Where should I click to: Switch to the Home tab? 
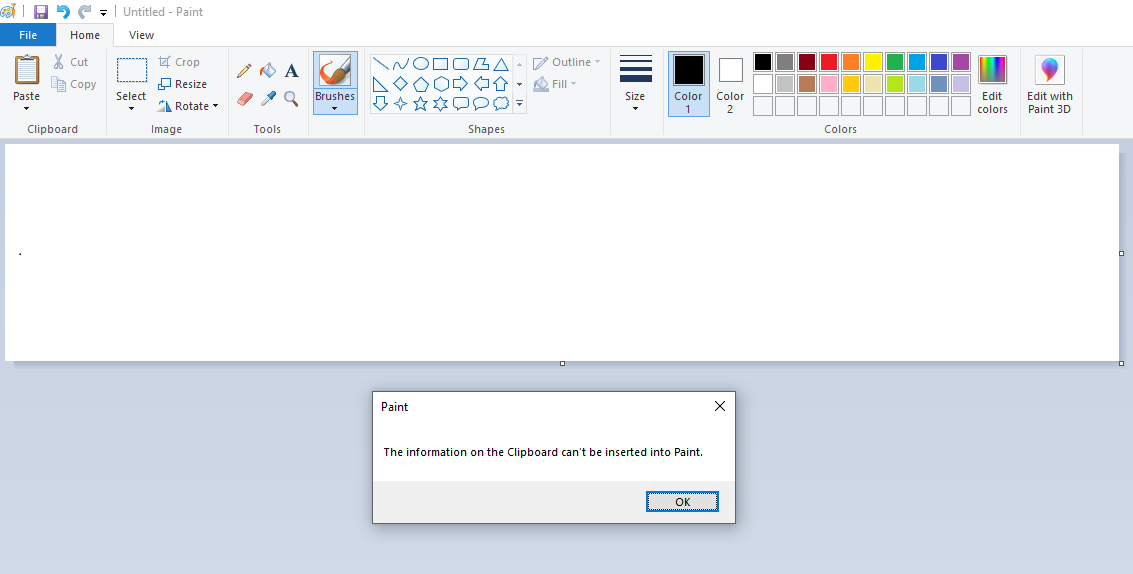coord(85,35)
